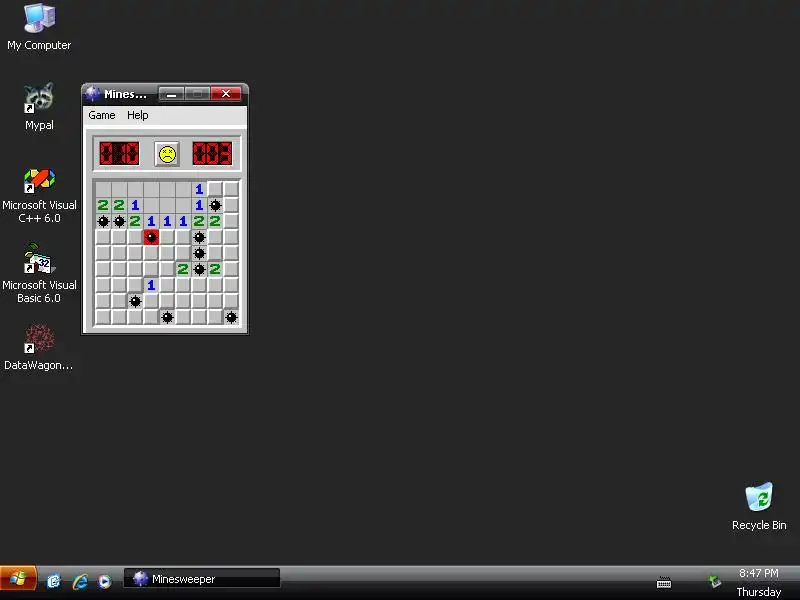Click the taskbar clock showing 8:47 PM

click(759, 573)
